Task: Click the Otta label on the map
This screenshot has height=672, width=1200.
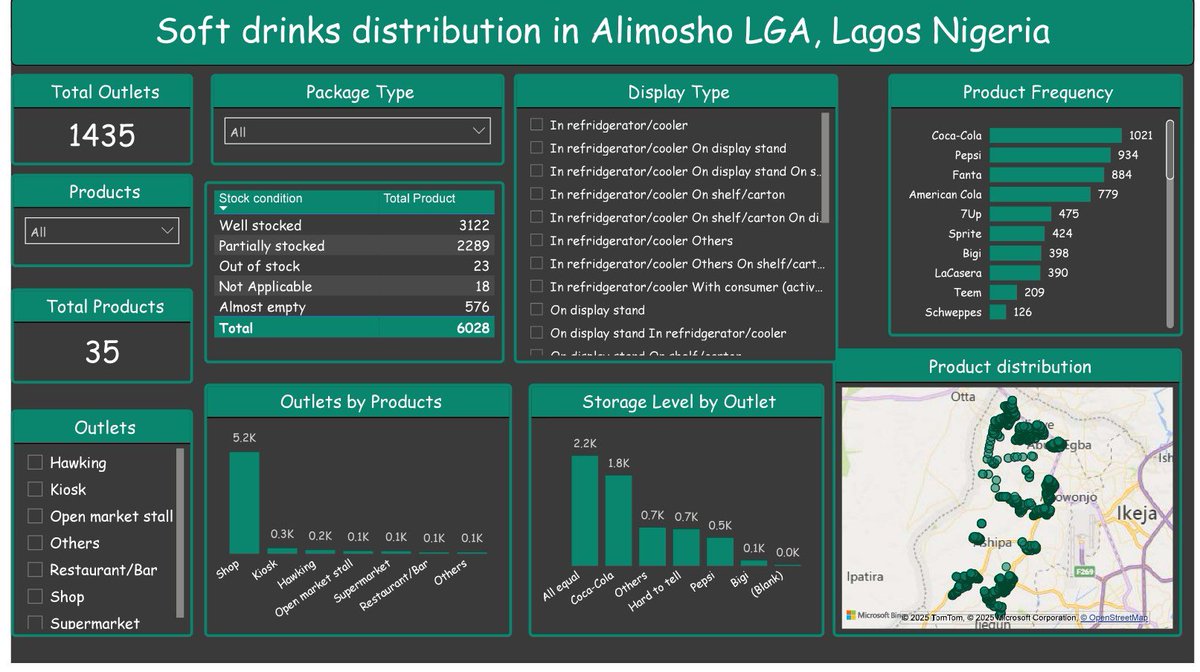Action: click(x=963, y=396)
